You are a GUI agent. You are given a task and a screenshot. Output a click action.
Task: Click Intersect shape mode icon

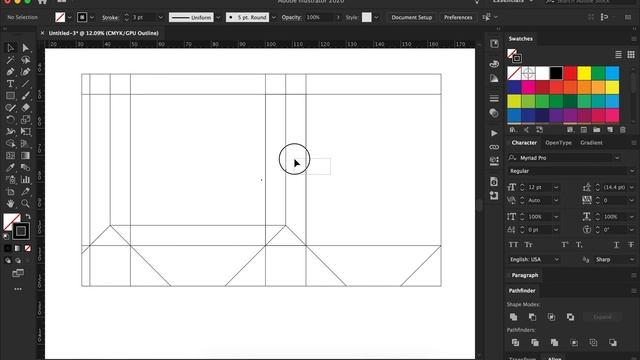point(551,317)
